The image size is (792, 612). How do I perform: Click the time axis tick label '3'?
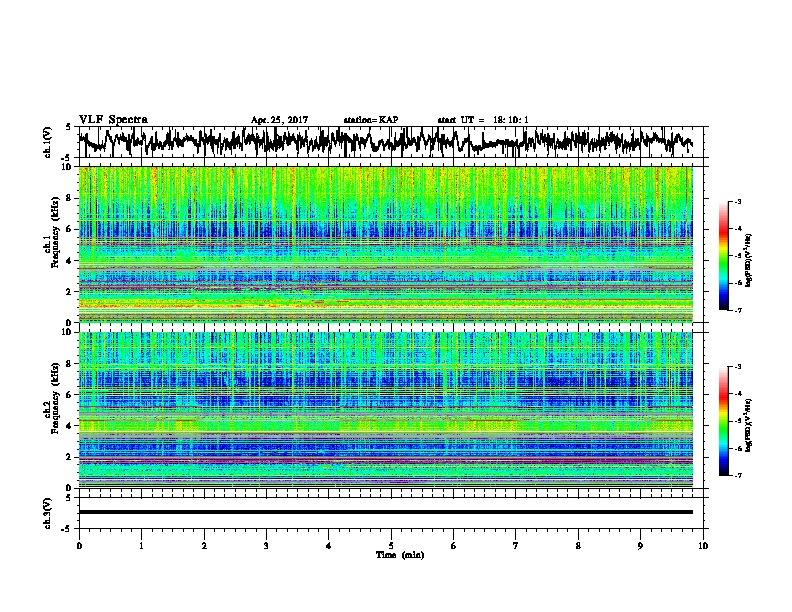click(266, 546)
